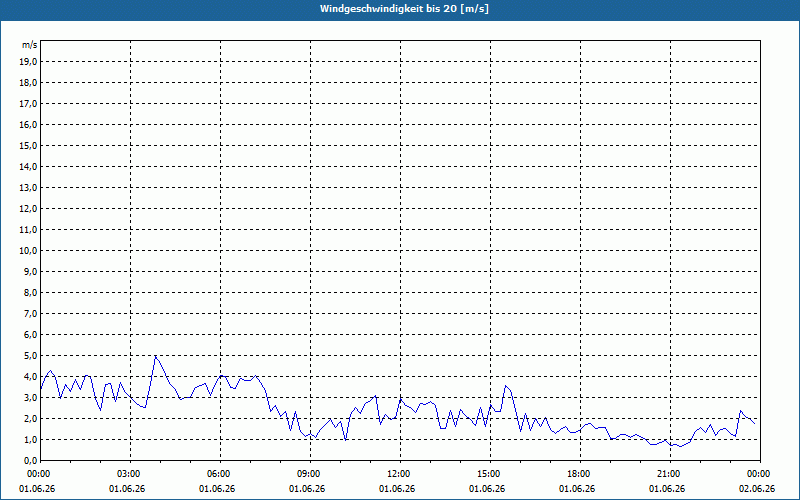The width and height of the screenshot is (800, 500).
Task: Click the 15:00 time axis label
Action: point(490,474)
